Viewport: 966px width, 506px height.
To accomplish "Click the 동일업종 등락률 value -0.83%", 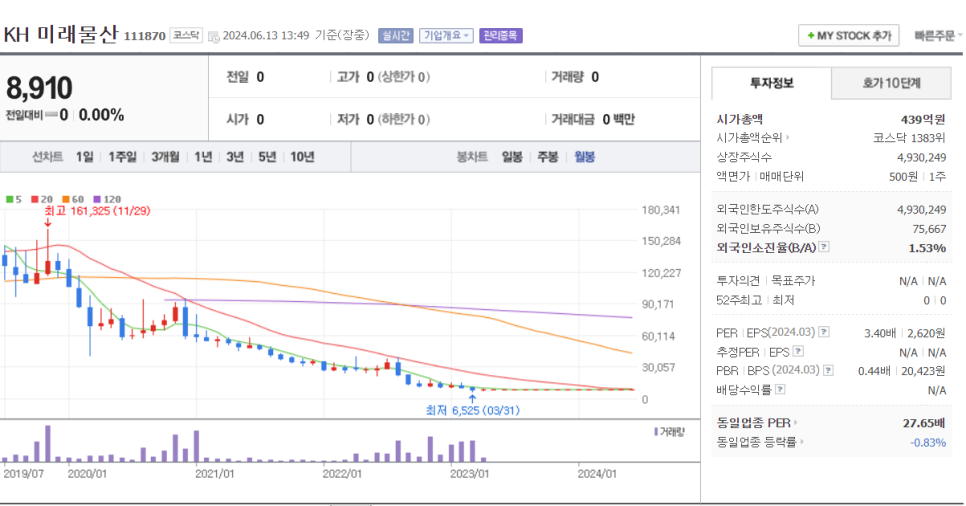I will click(928, 443).
